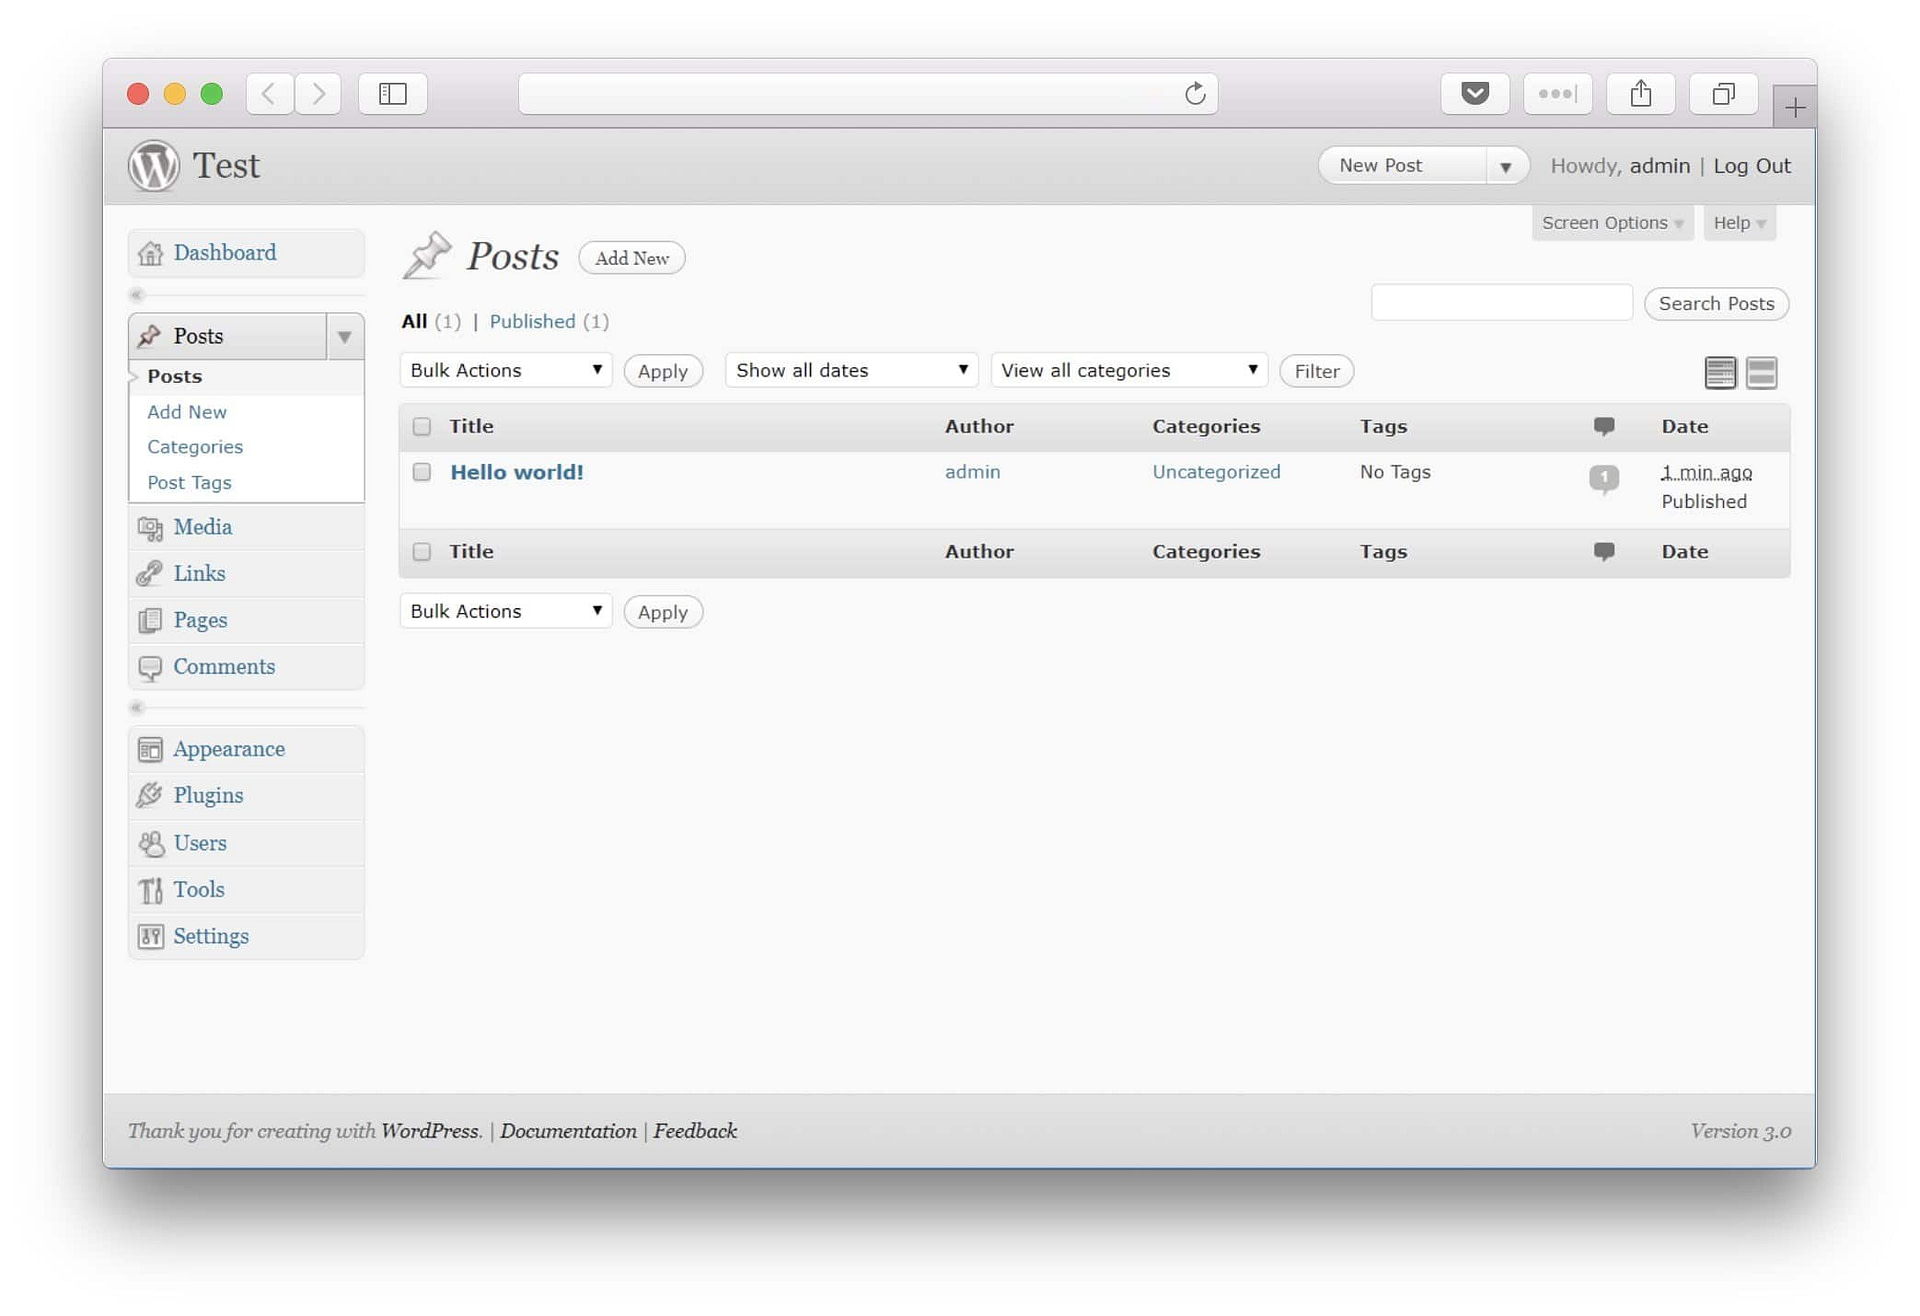The image size is (1920, 1316).
Task: Click comments column icon in table footer
Action: pos(1604,552)
